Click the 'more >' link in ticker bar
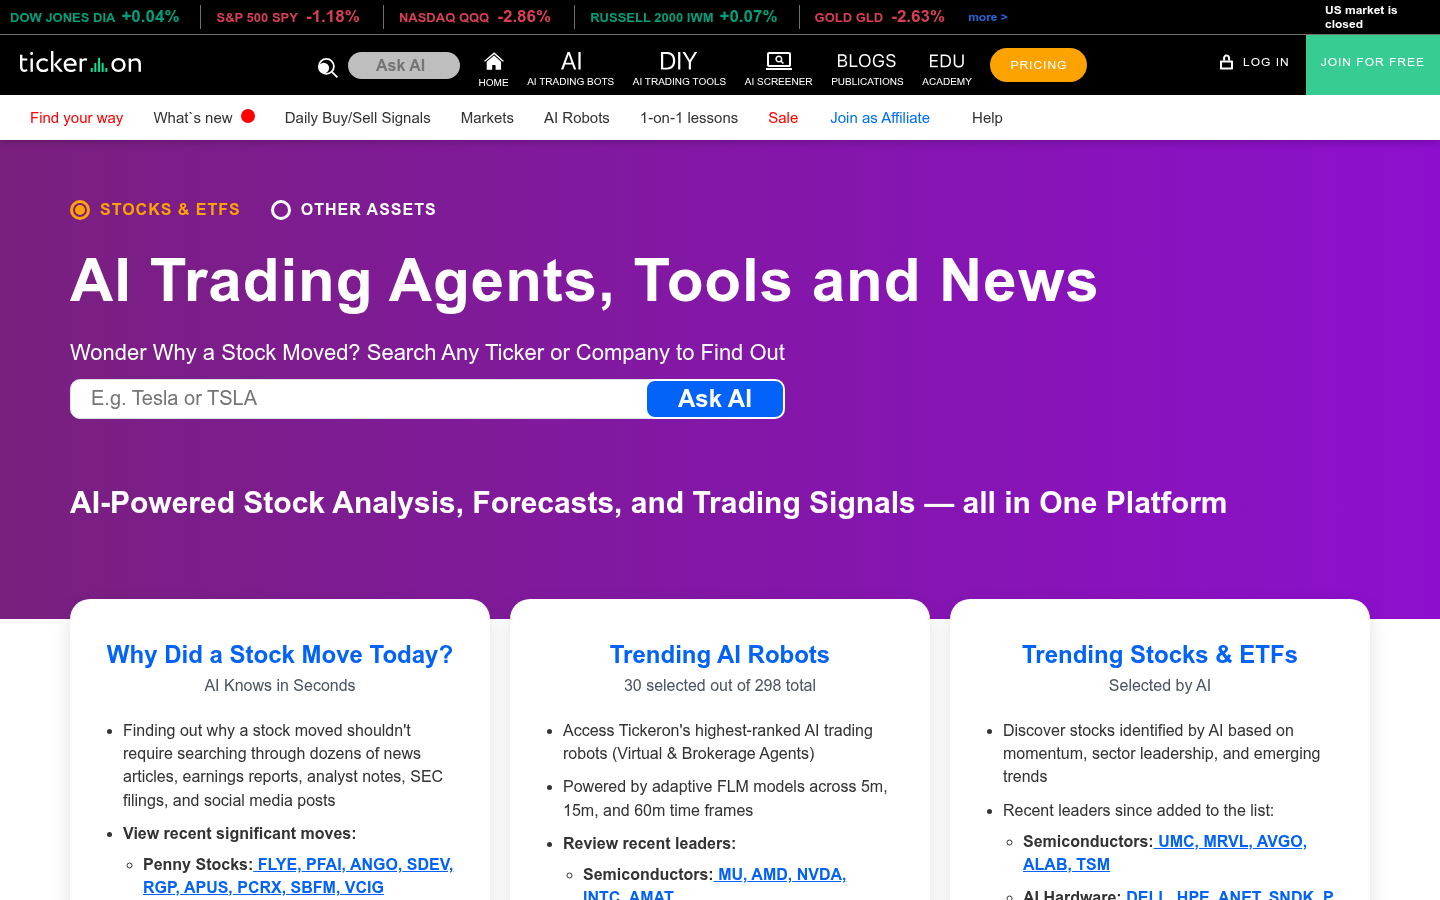The width and height of the screenshot is (1440, 900). click(988, 17)
